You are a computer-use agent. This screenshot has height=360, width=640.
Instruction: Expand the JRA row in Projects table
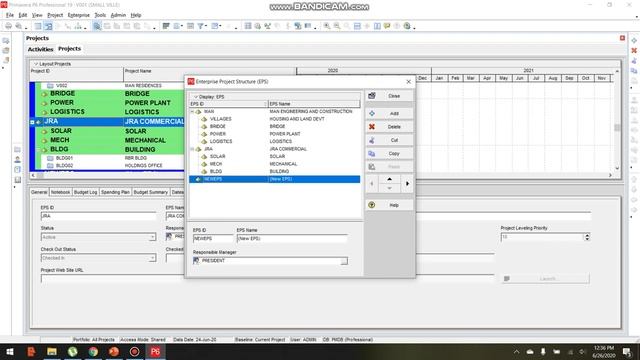32,122
